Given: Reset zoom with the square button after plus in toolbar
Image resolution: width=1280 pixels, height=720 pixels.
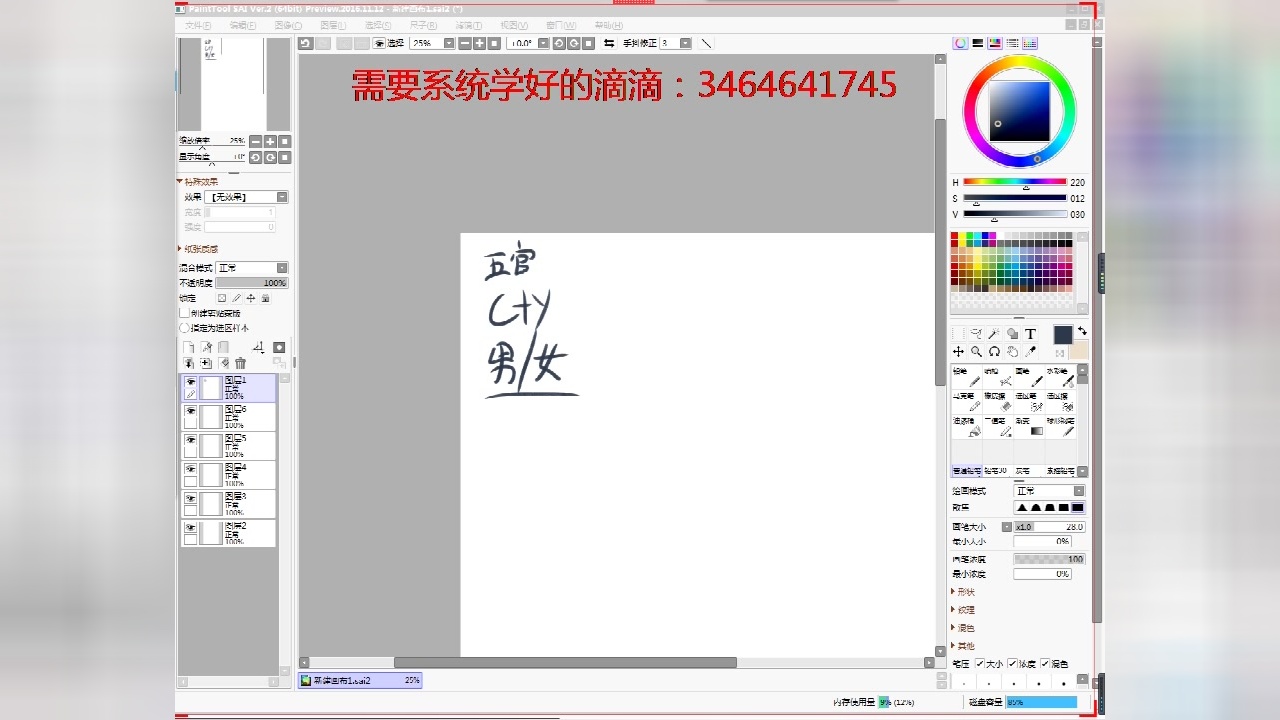Looking at the screenshot, I should (x=494, y=43).
